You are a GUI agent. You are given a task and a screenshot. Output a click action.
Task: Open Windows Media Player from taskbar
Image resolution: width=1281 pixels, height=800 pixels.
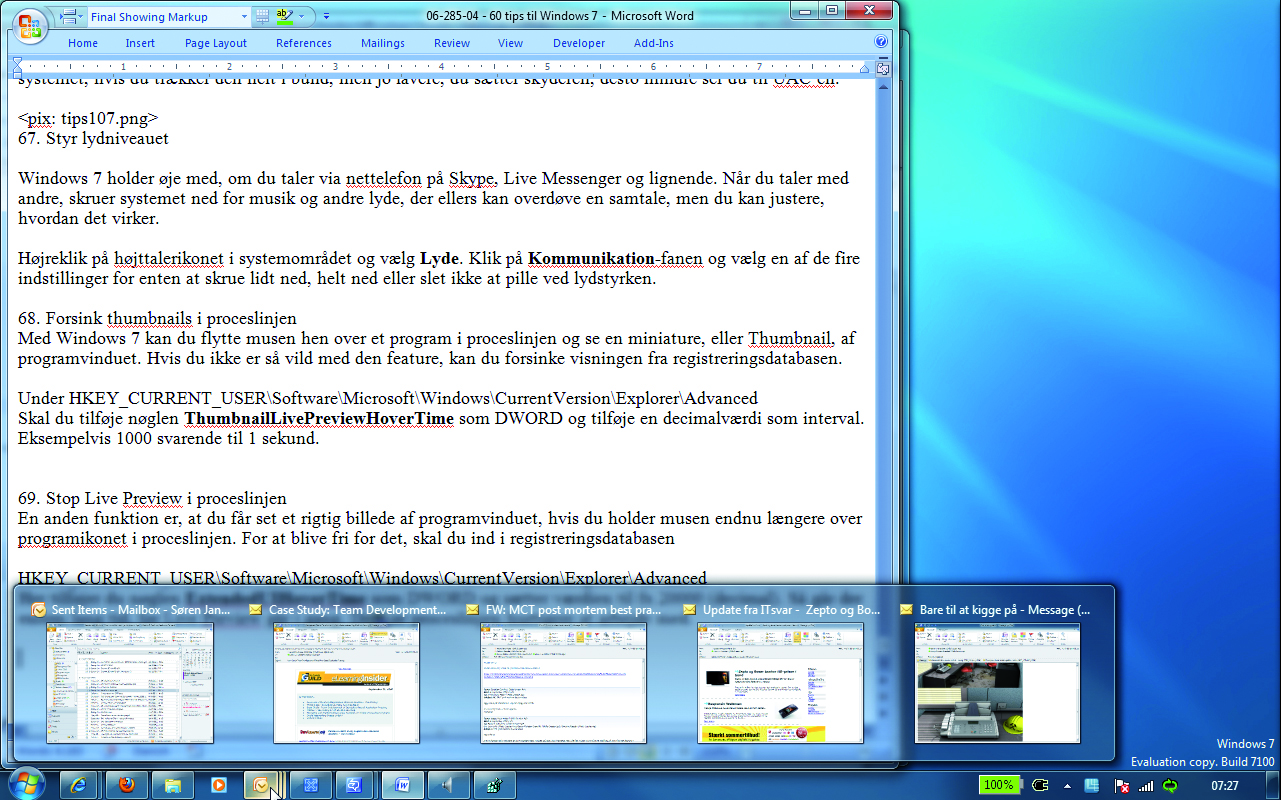click(x=218, y=785)
